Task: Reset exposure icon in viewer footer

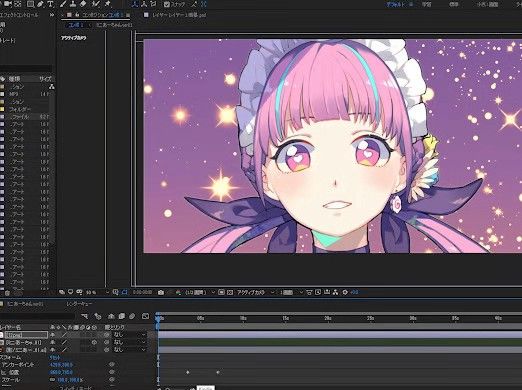Action: pos(345,292)
